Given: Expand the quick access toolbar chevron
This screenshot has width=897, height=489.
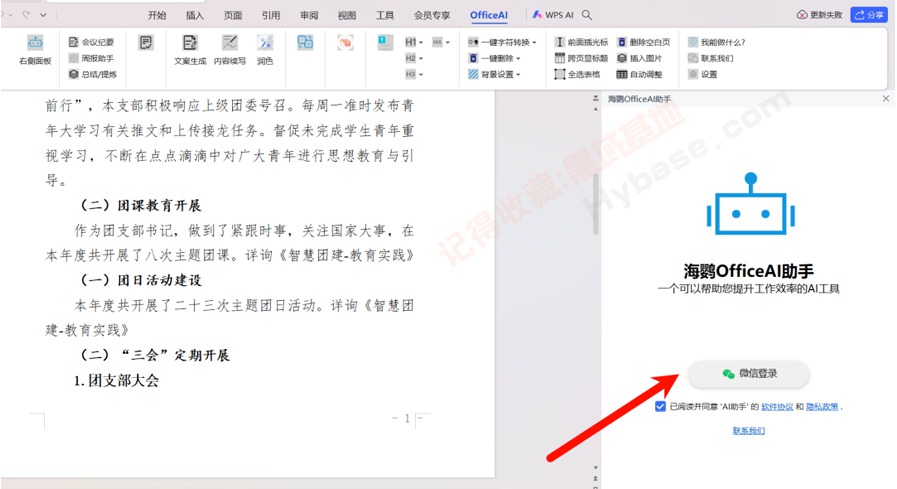Looking at the screenshot, I should (43, 15).
